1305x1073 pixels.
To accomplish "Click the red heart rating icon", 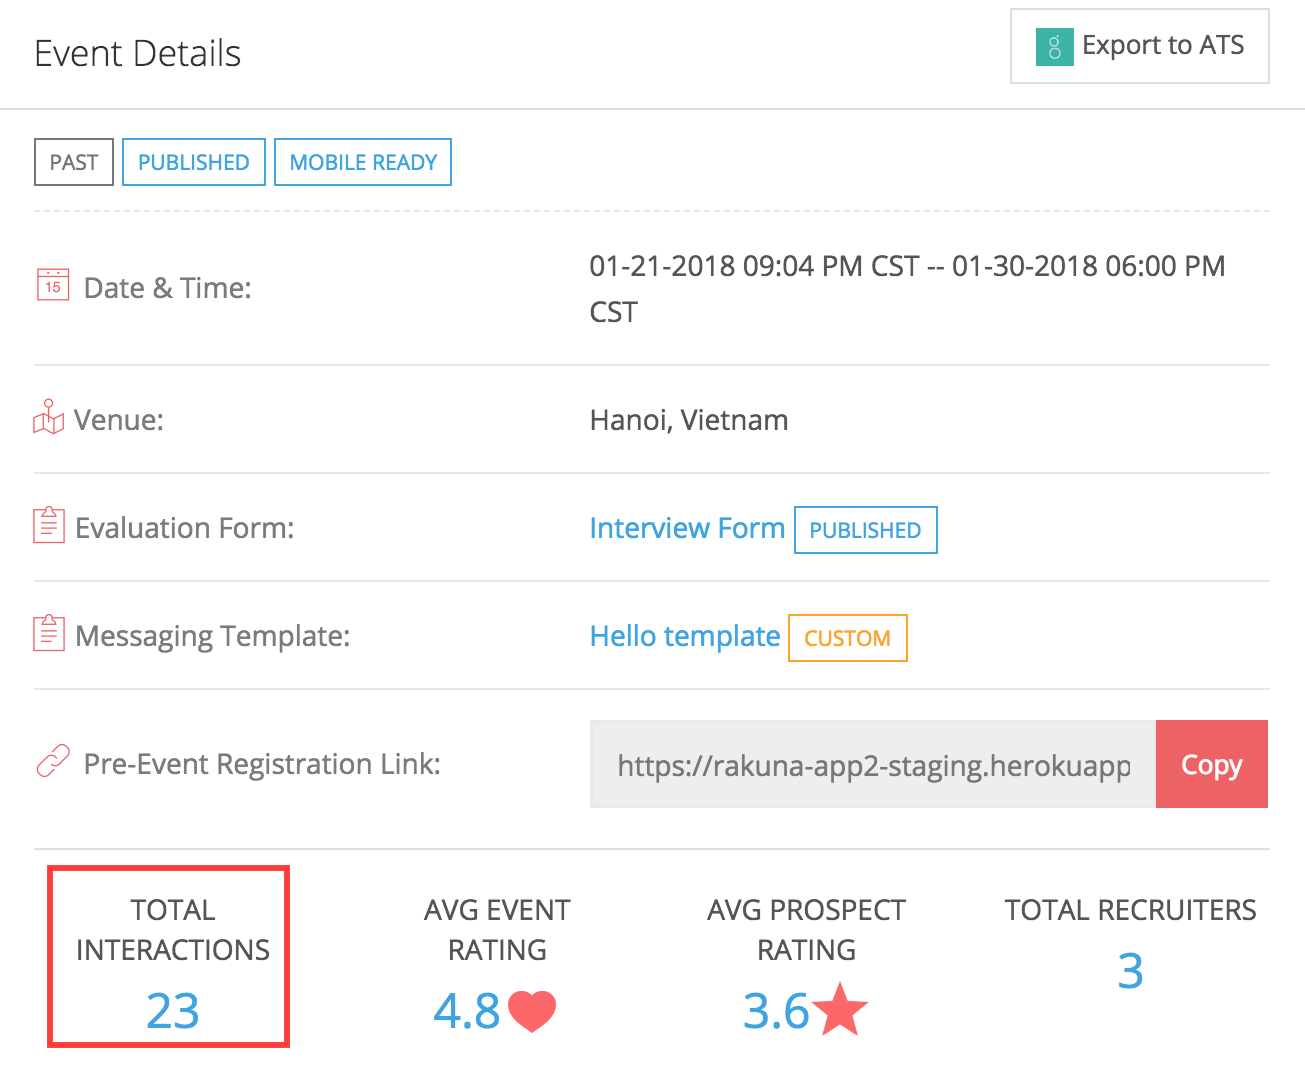I will tap(532, 1011).
